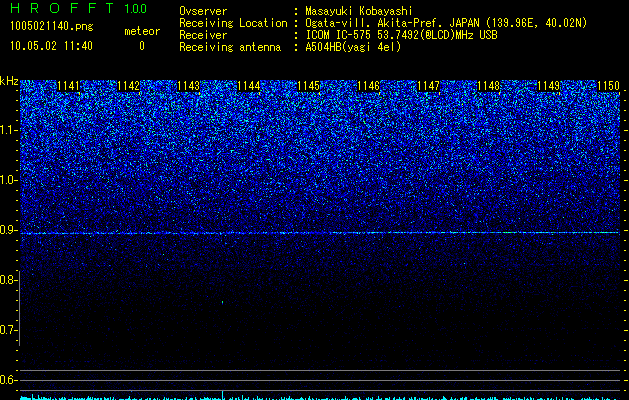This screenshot has width=629, height=400.
Task: Click the Ovserver label
Action: click(203, 11)
